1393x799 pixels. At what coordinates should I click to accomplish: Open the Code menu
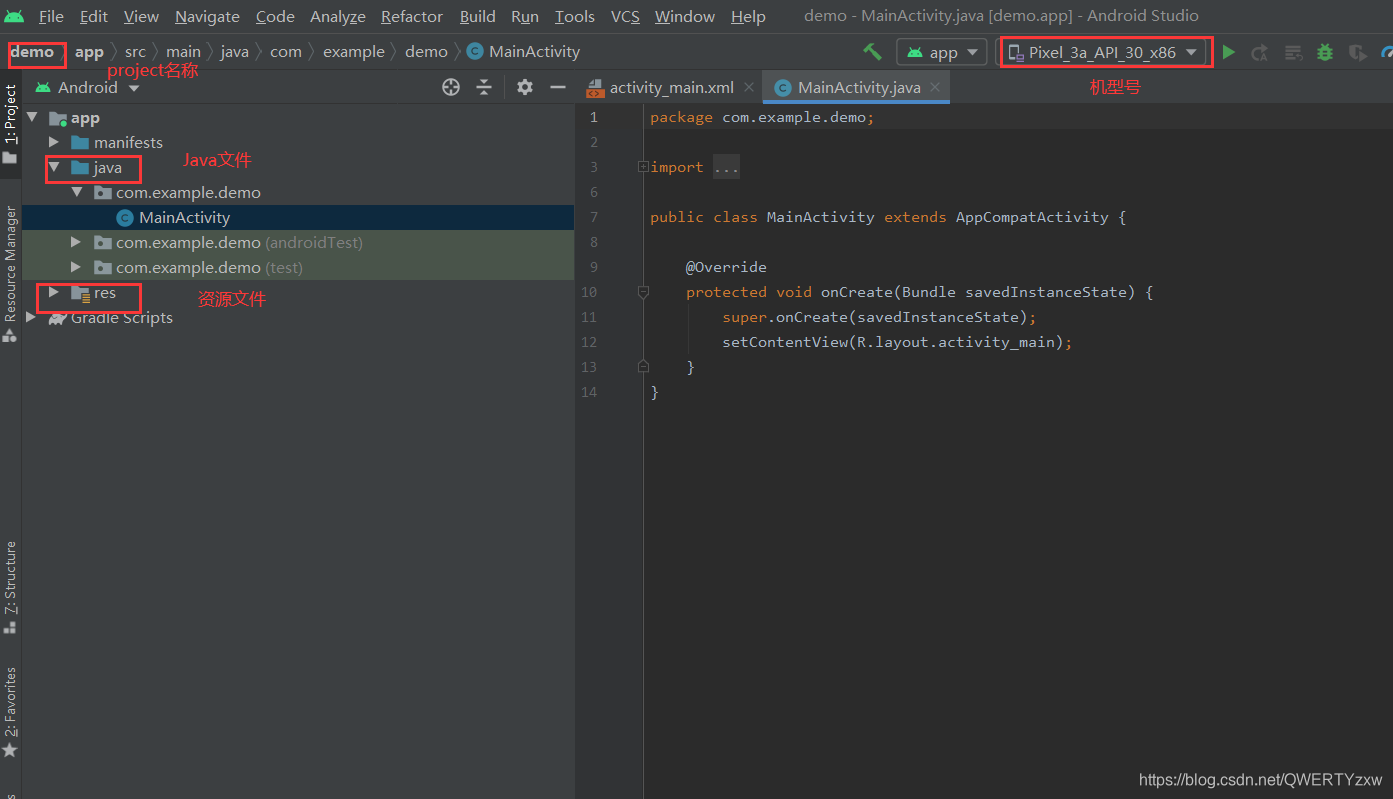(275, 16)
